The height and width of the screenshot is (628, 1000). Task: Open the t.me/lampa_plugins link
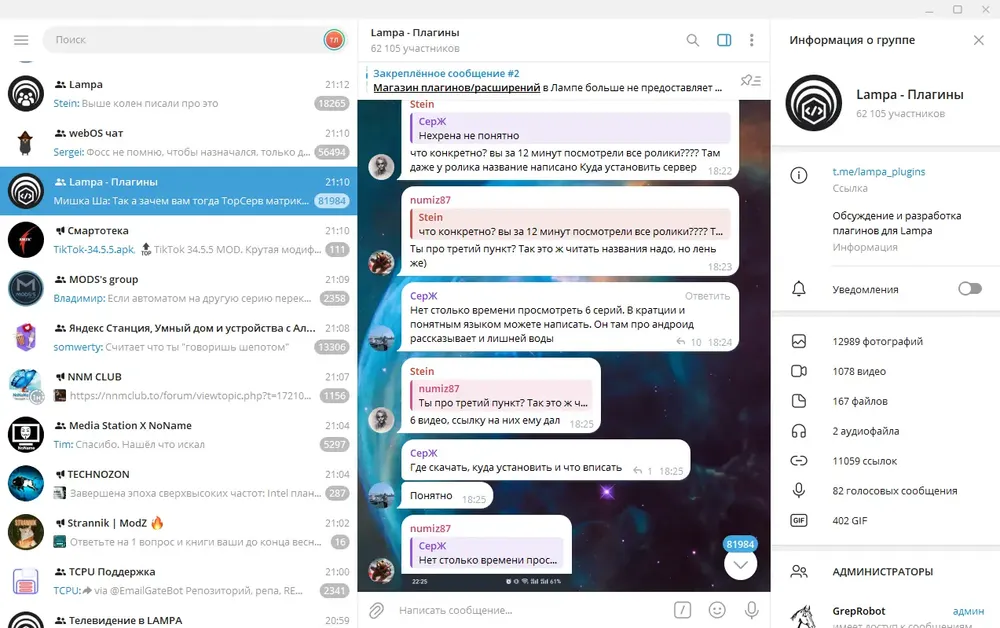pos(878,172)
